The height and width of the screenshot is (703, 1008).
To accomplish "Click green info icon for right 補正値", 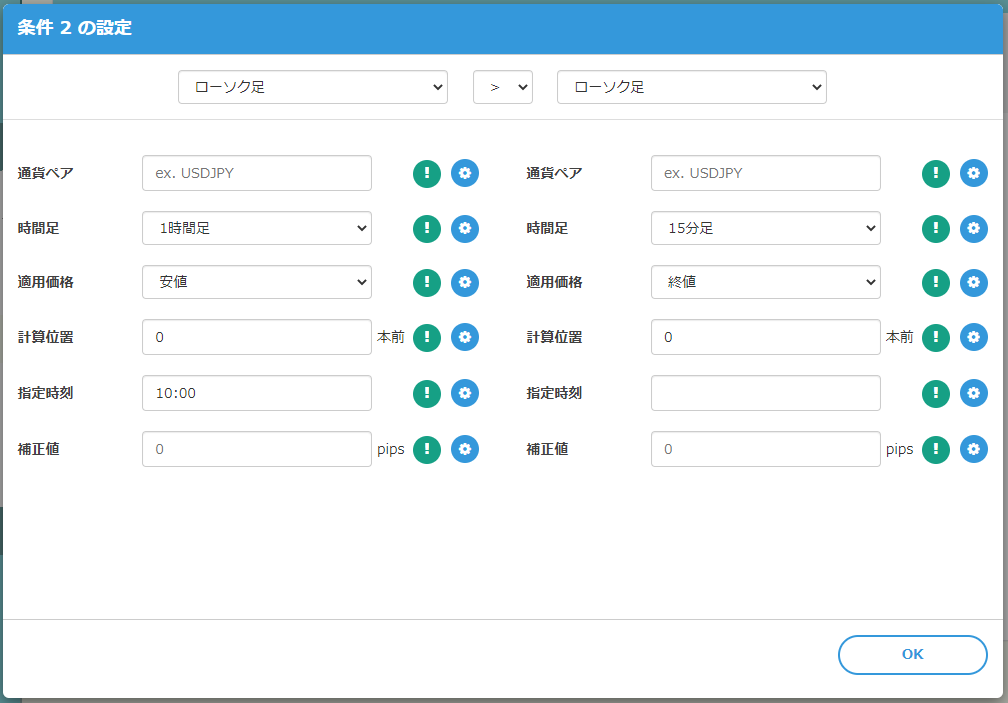I will pos(936,449).
